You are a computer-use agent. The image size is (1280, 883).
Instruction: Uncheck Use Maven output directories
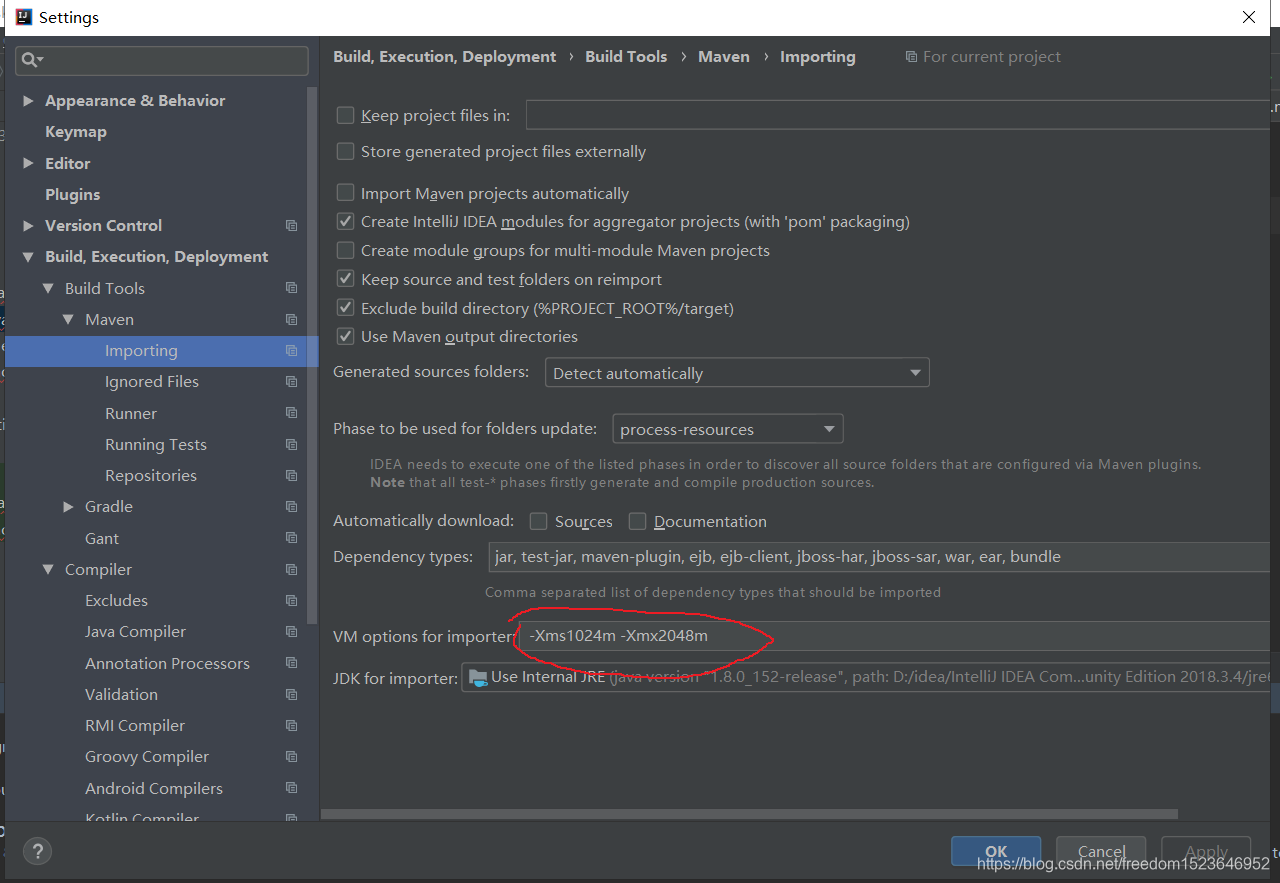346,337
